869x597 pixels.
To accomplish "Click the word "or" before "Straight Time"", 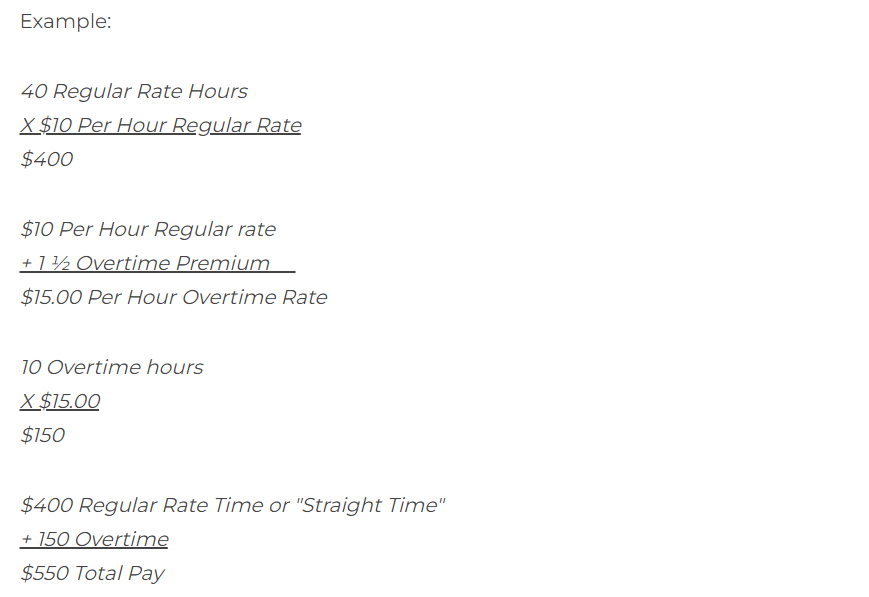I will 279,505.
